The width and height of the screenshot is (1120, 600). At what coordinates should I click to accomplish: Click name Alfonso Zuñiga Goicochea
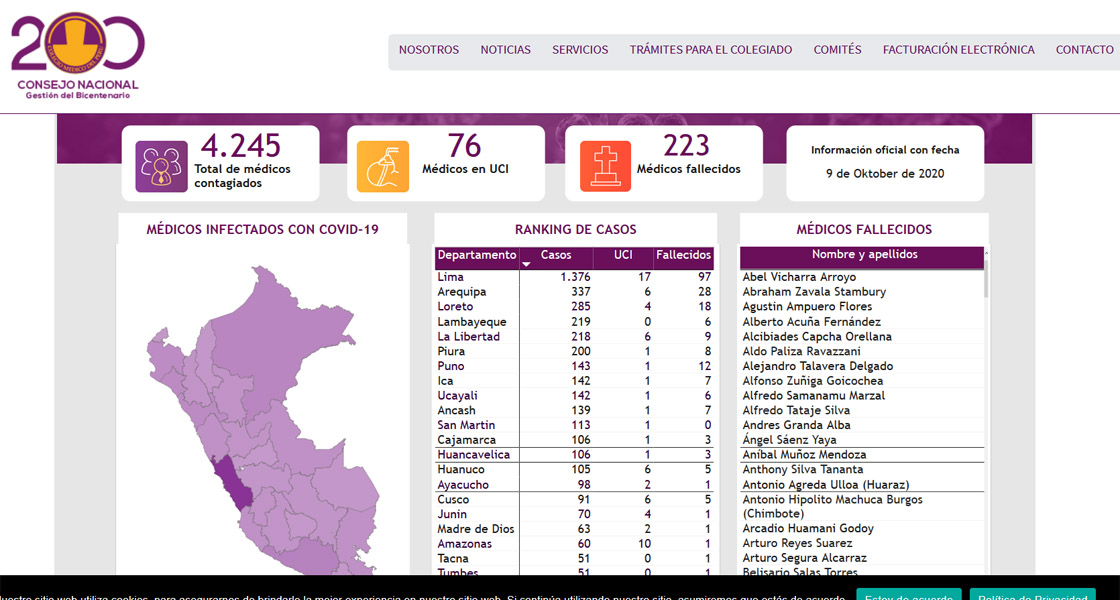click(x=813, y=381)
